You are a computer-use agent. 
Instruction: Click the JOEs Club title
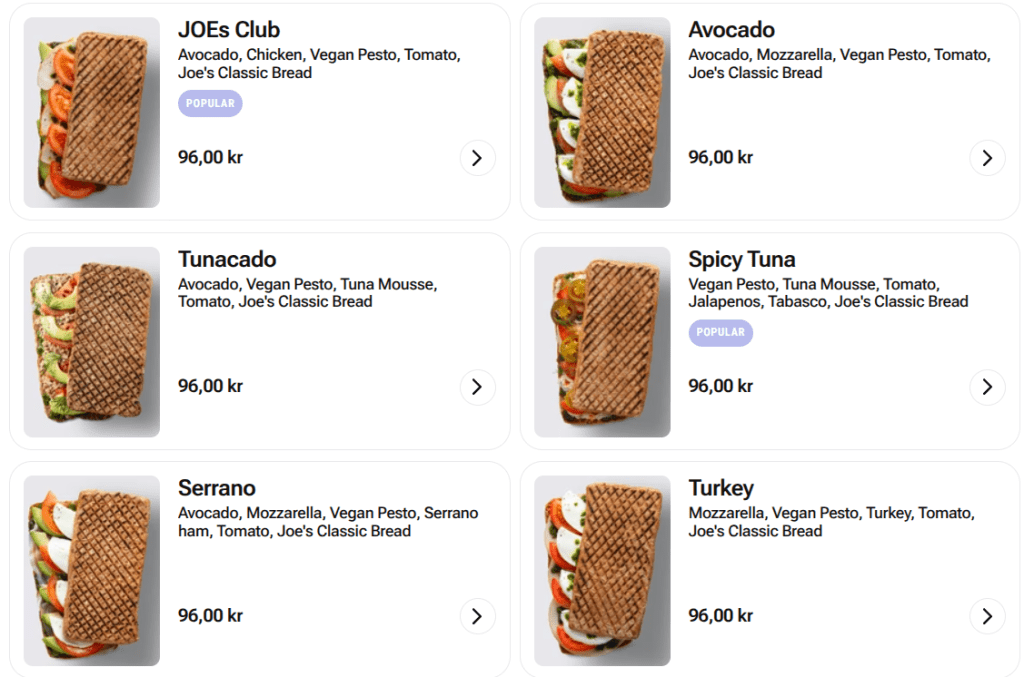[x=229, y=30]
